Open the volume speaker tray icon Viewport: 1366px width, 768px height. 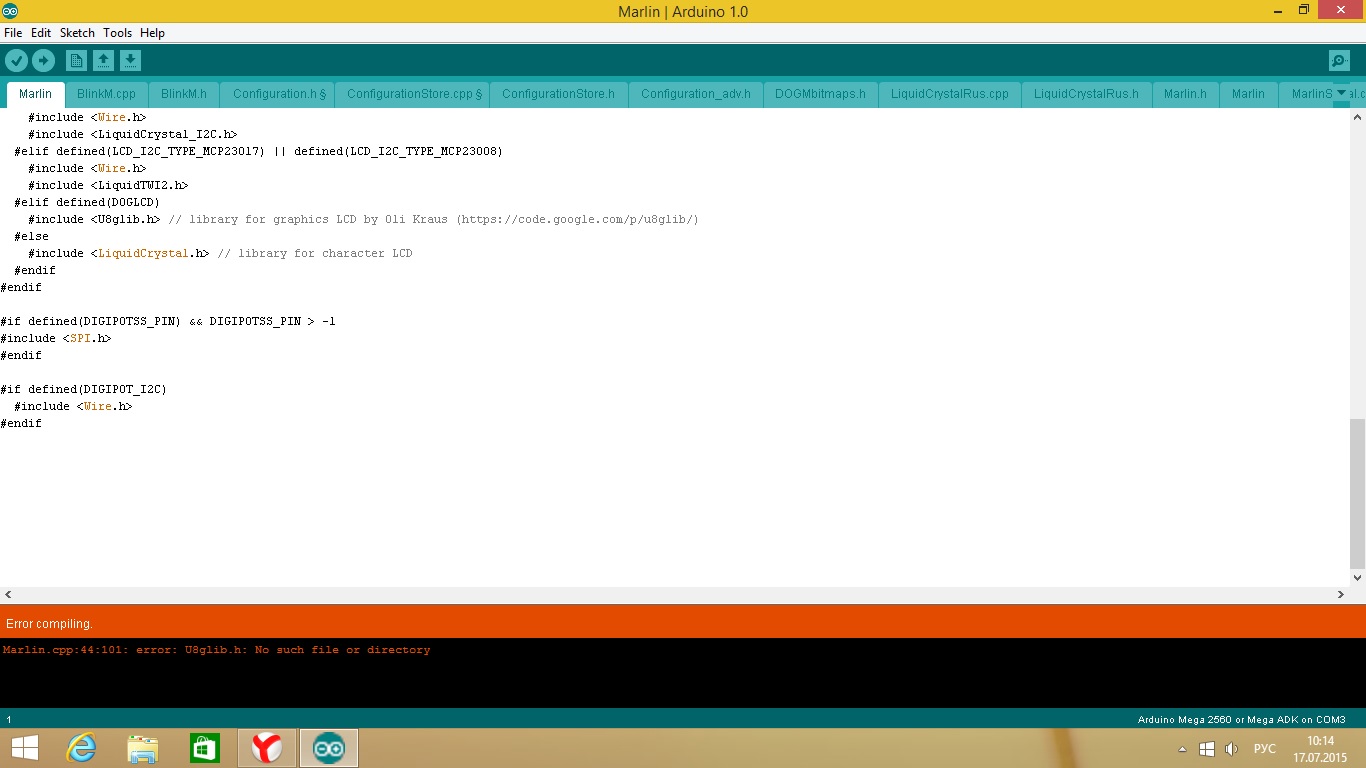tap(1232, 749)
